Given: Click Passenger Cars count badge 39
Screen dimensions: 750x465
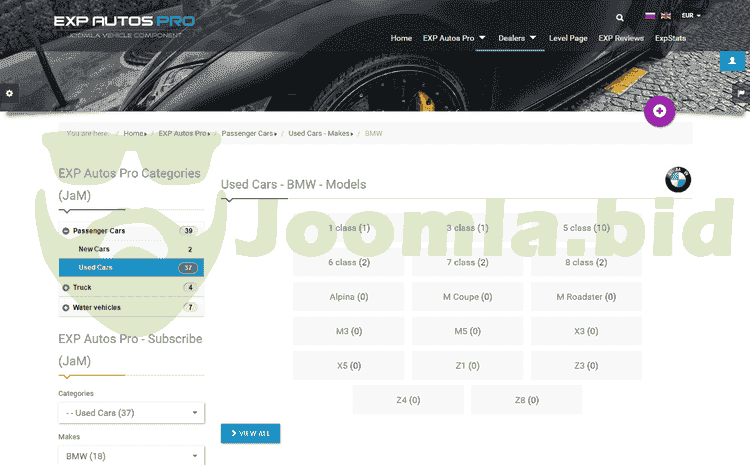Looking at the screenshot, I should click(188, 231).
